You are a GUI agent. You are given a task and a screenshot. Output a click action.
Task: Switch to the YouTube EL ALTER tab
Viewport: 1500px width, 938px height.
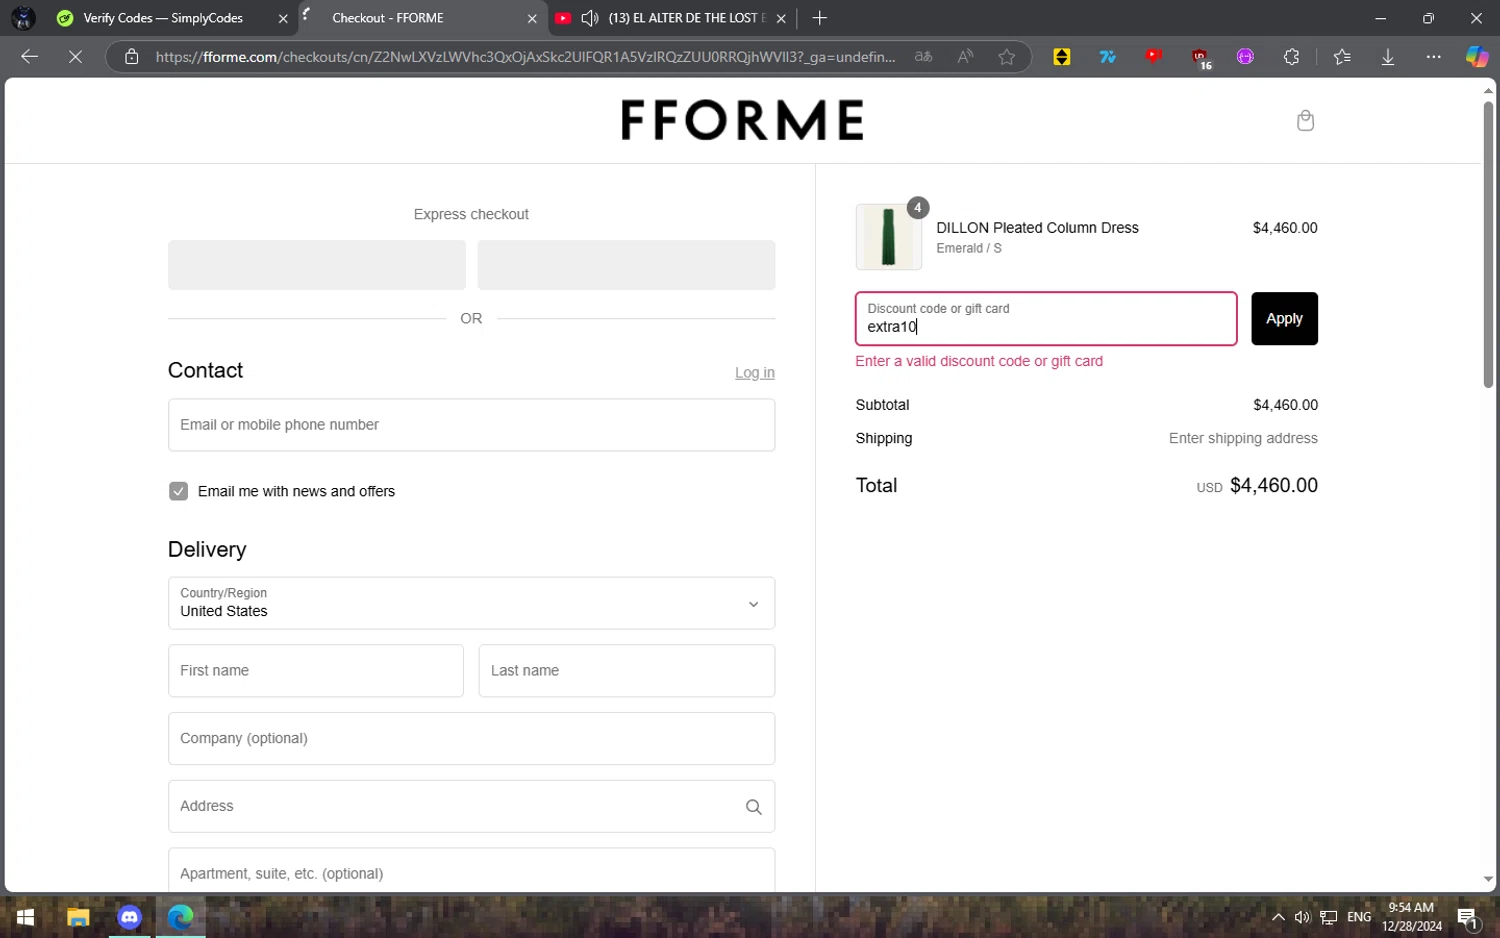[688, 18]
